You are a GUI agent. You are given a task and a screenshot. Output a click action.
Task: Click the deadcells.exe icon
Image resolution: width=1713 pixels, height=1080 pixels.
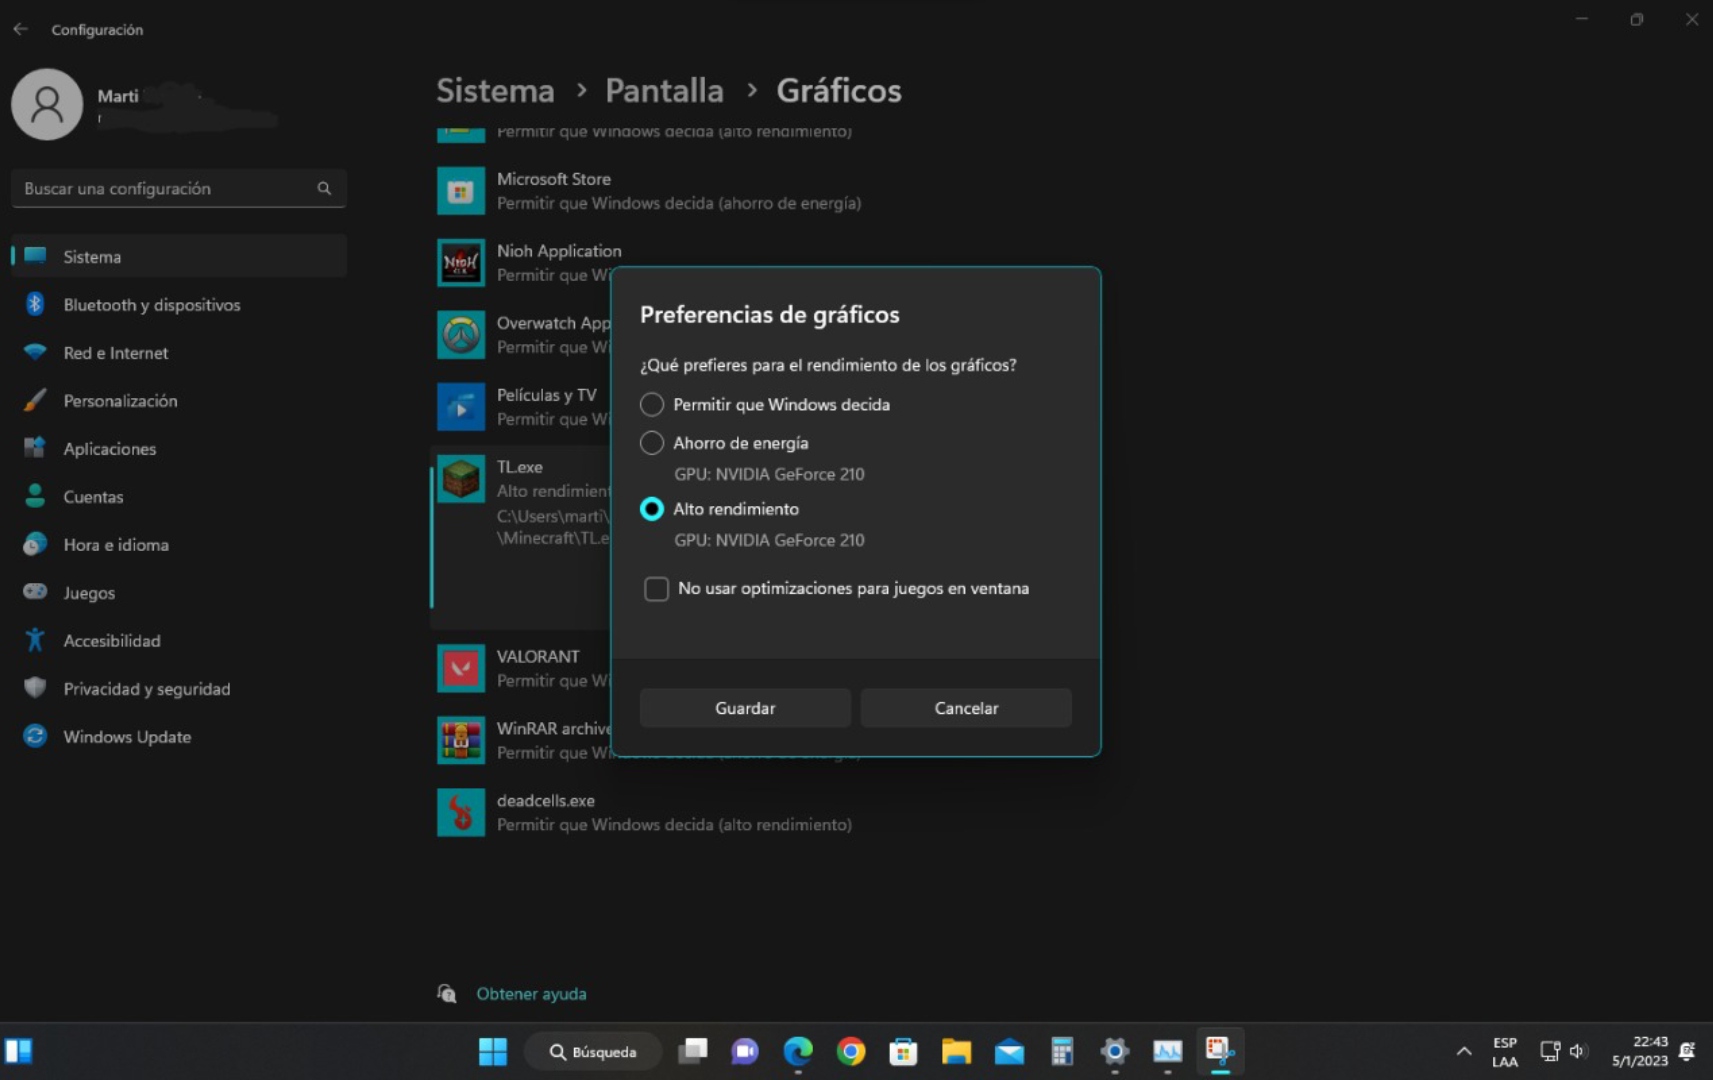pos(460,812)
